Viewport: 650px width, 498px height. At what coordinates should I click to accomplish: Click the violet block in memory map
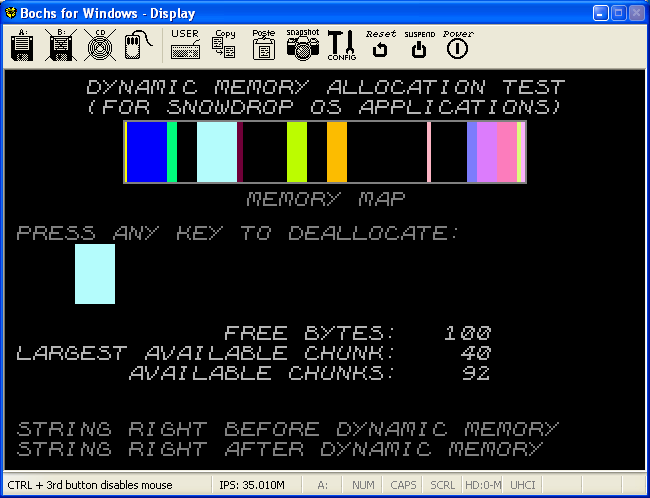[487, 152]
